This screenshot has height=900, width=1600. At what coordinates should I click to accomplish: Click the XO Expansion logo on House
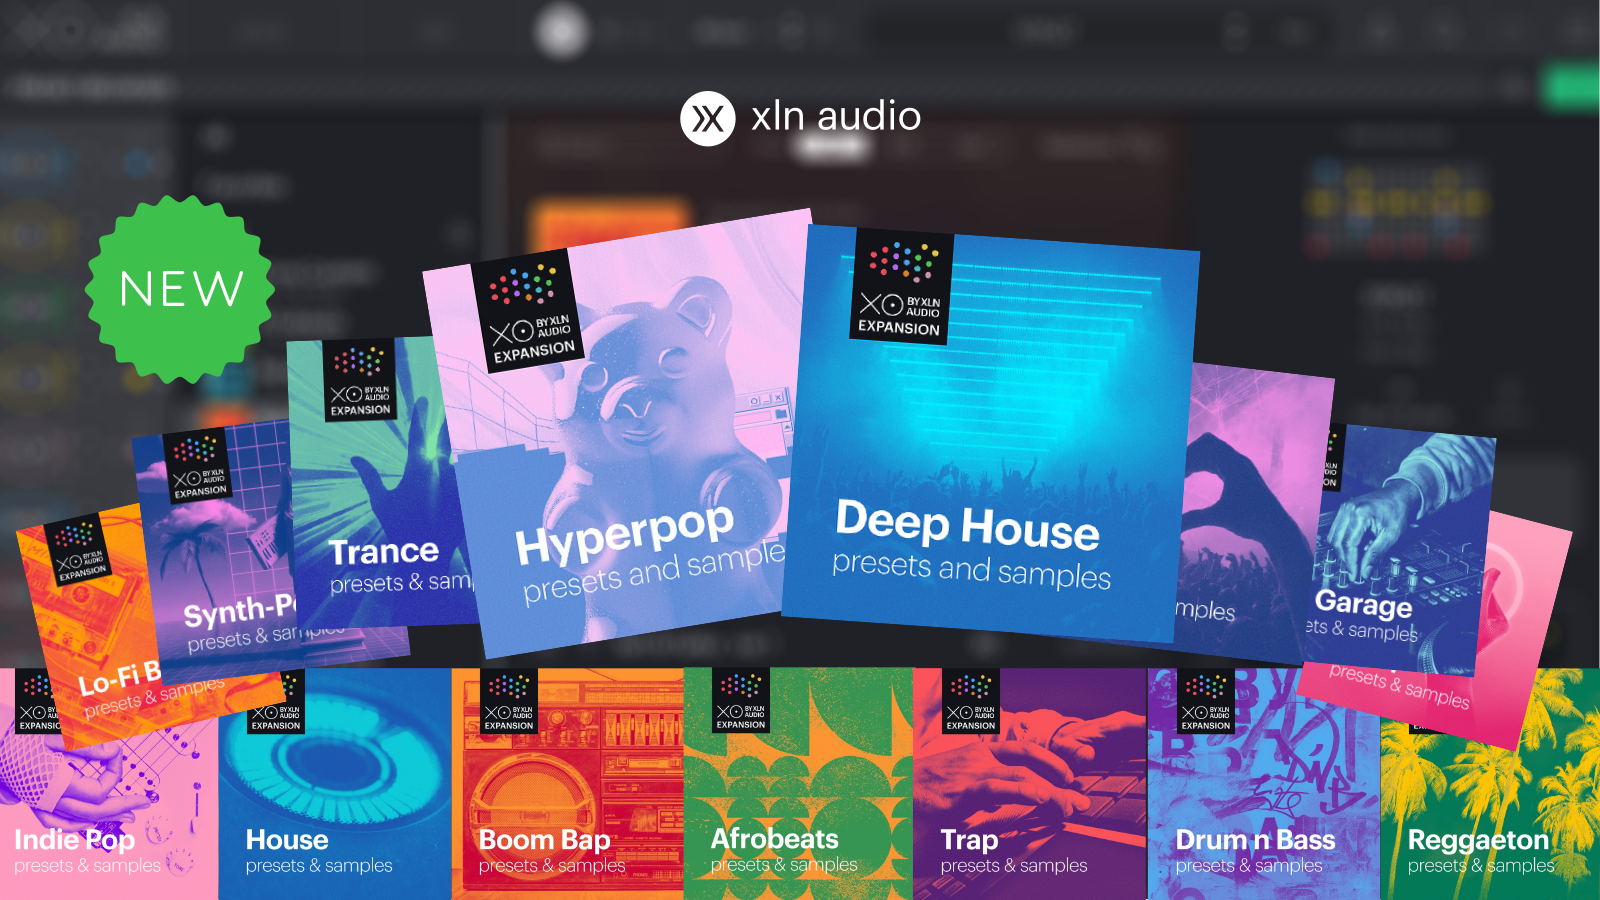click(276, 703)
